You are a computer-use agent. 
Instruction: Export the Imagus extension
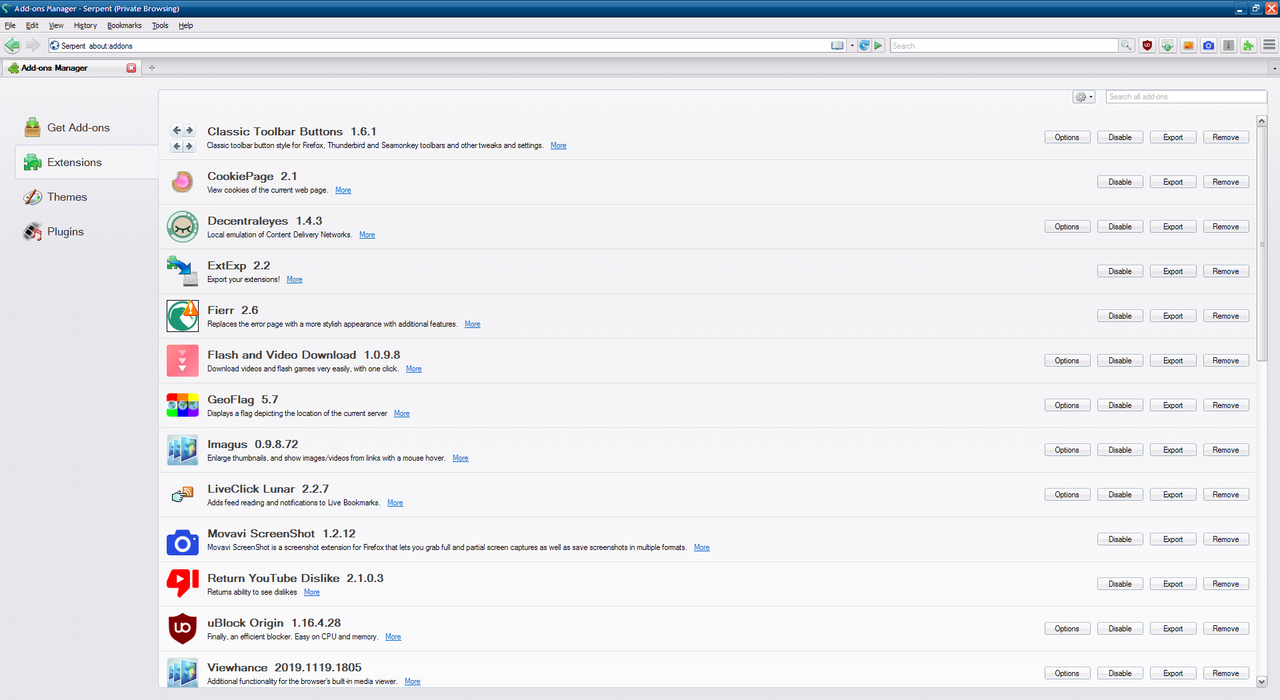[x=1173, y=450]
